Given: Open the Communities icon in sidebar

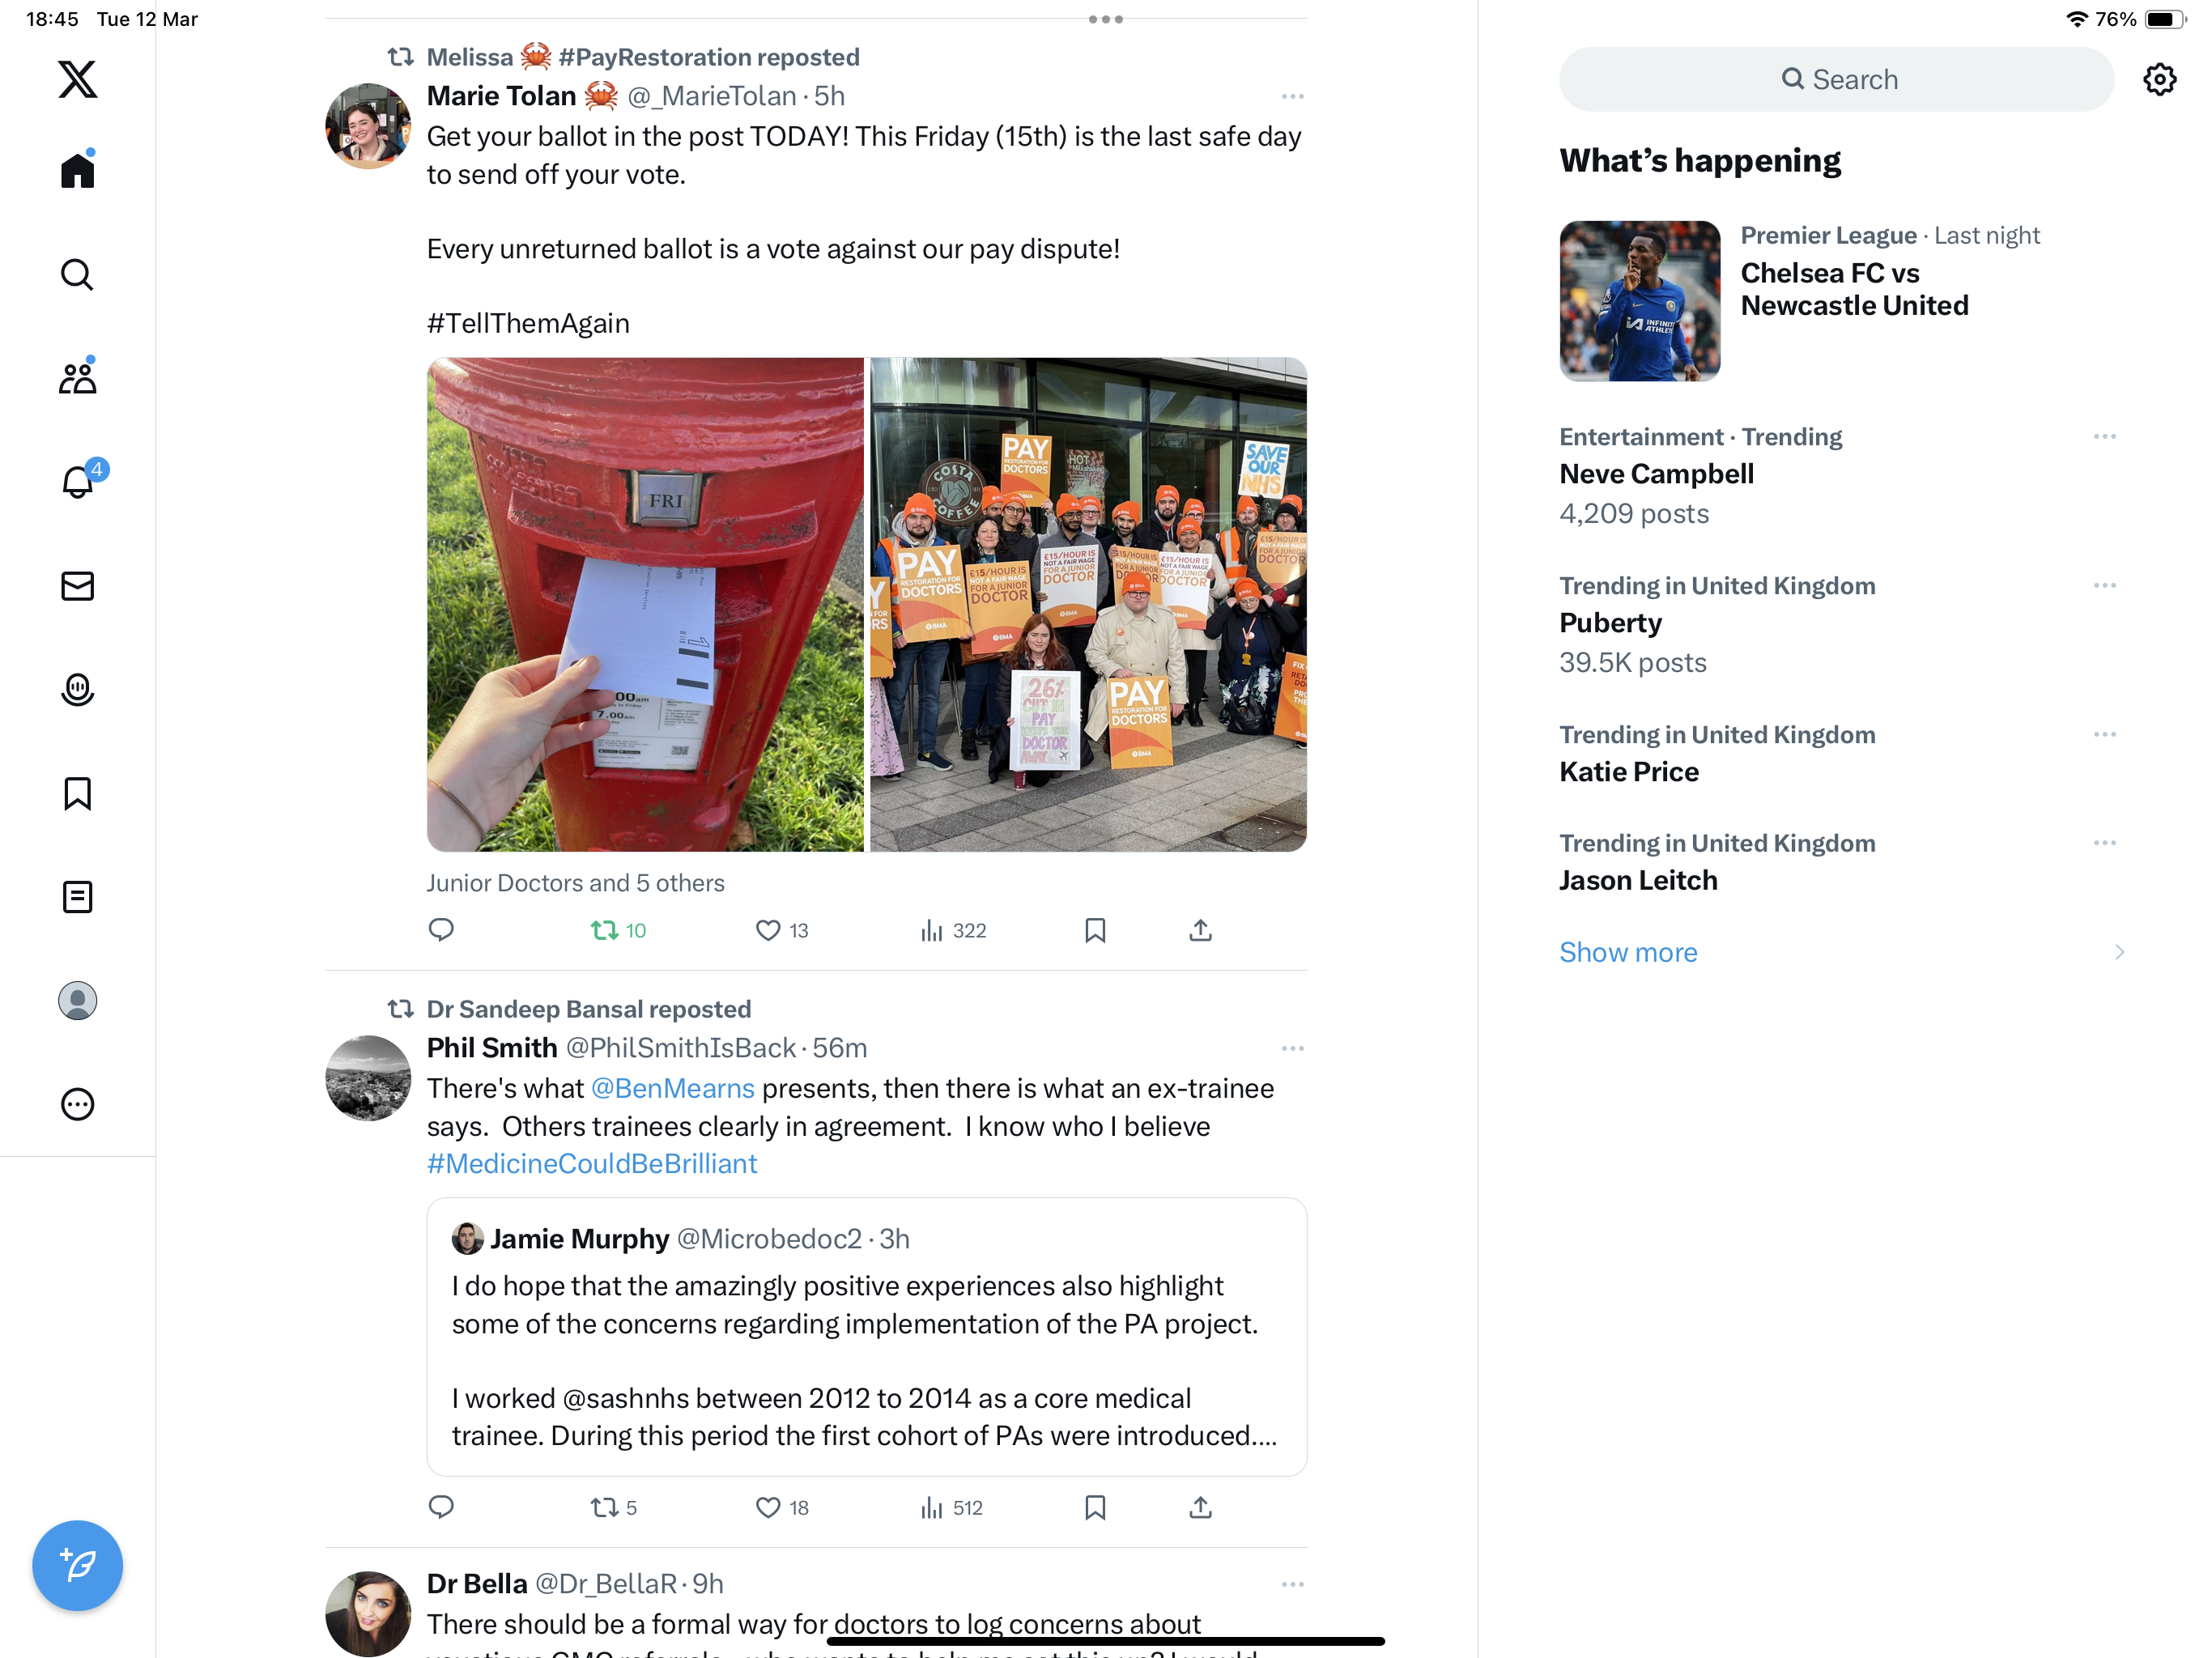Looking at the screenshot, I should click(78, 377).
